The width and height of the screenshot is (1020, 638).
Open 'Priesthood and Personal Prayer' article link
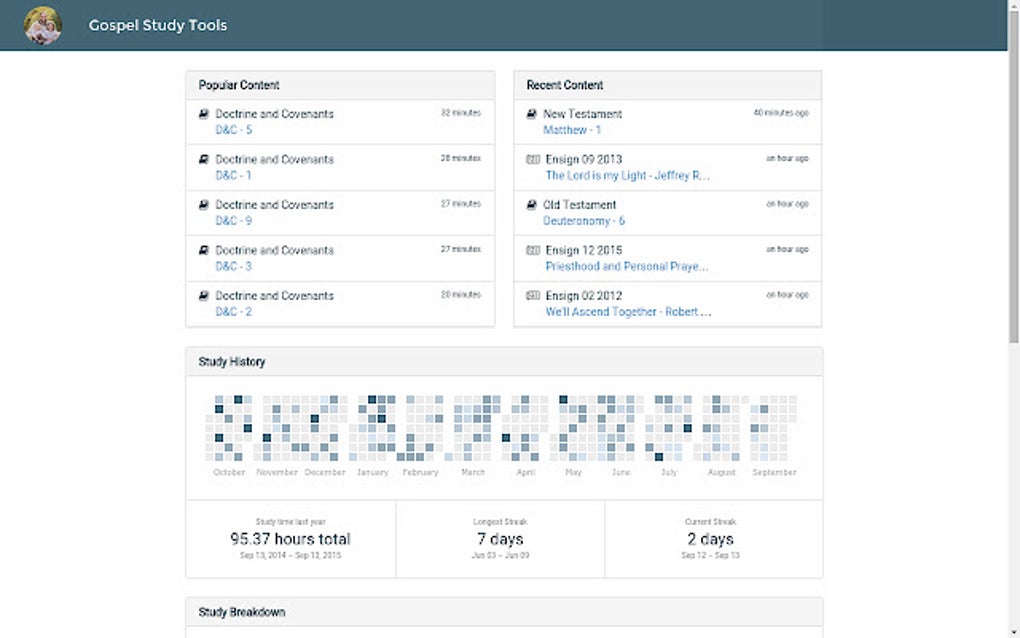pos(627,266)
